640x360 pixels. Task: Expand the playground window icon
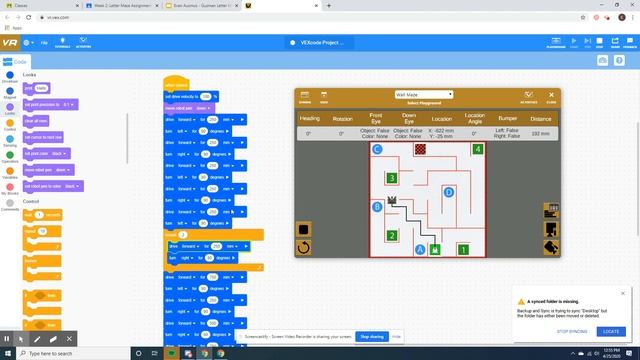(304, 97)
